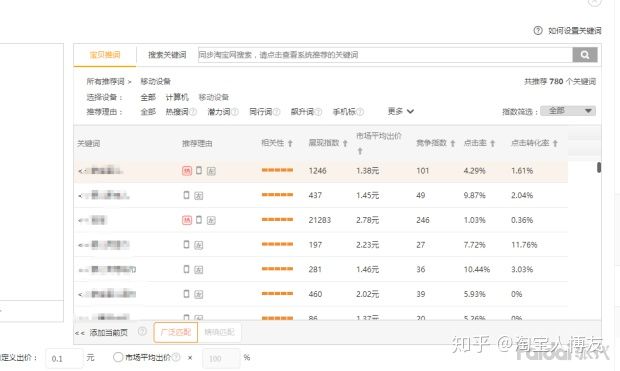Open 如何设置关键词 help link
620x371 pixels.
[575, 30]
